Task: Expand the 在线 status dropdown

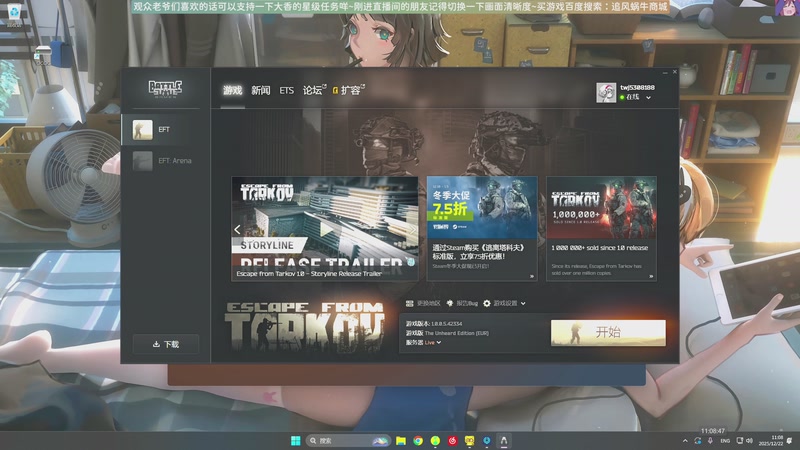Action: (x=635, y=97)
